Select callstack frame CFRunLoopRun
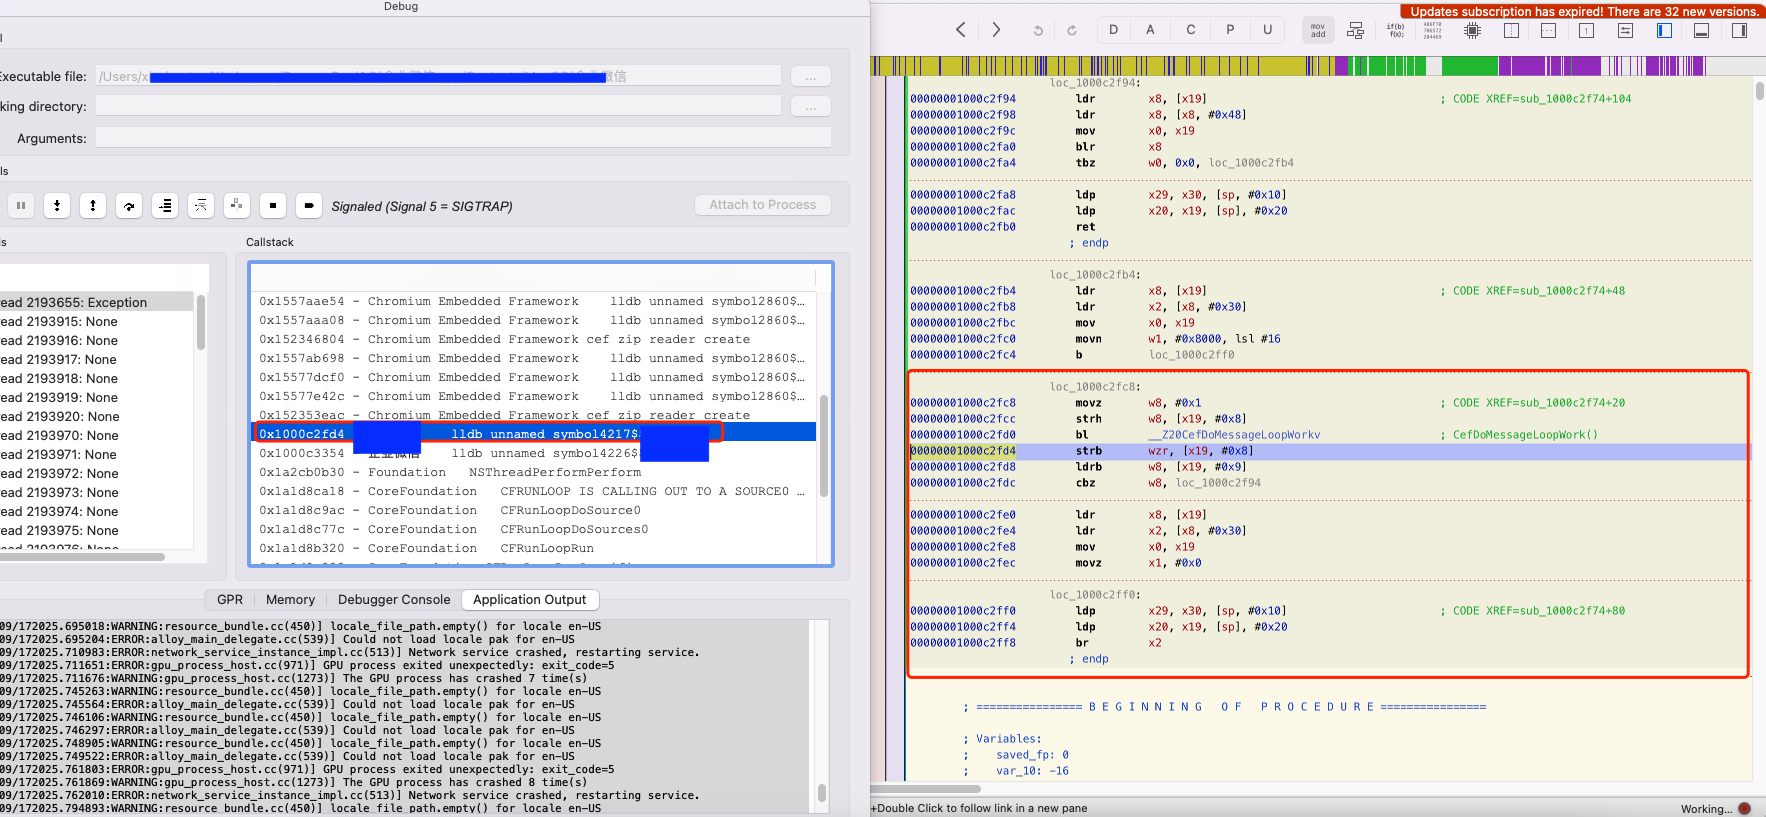Screen dimensions: 1766x817 tap(533, 548)
